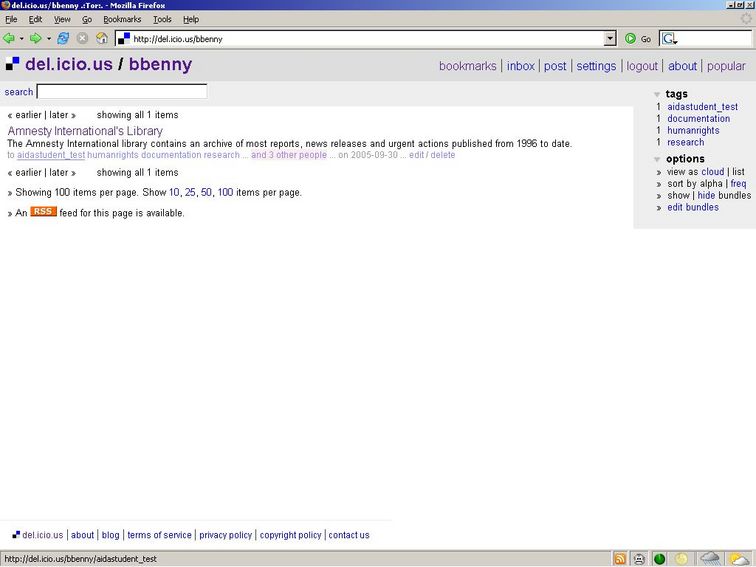756x567 pixels.
Task: Click the green circle status bar icon
Action: tap(660, 559)
